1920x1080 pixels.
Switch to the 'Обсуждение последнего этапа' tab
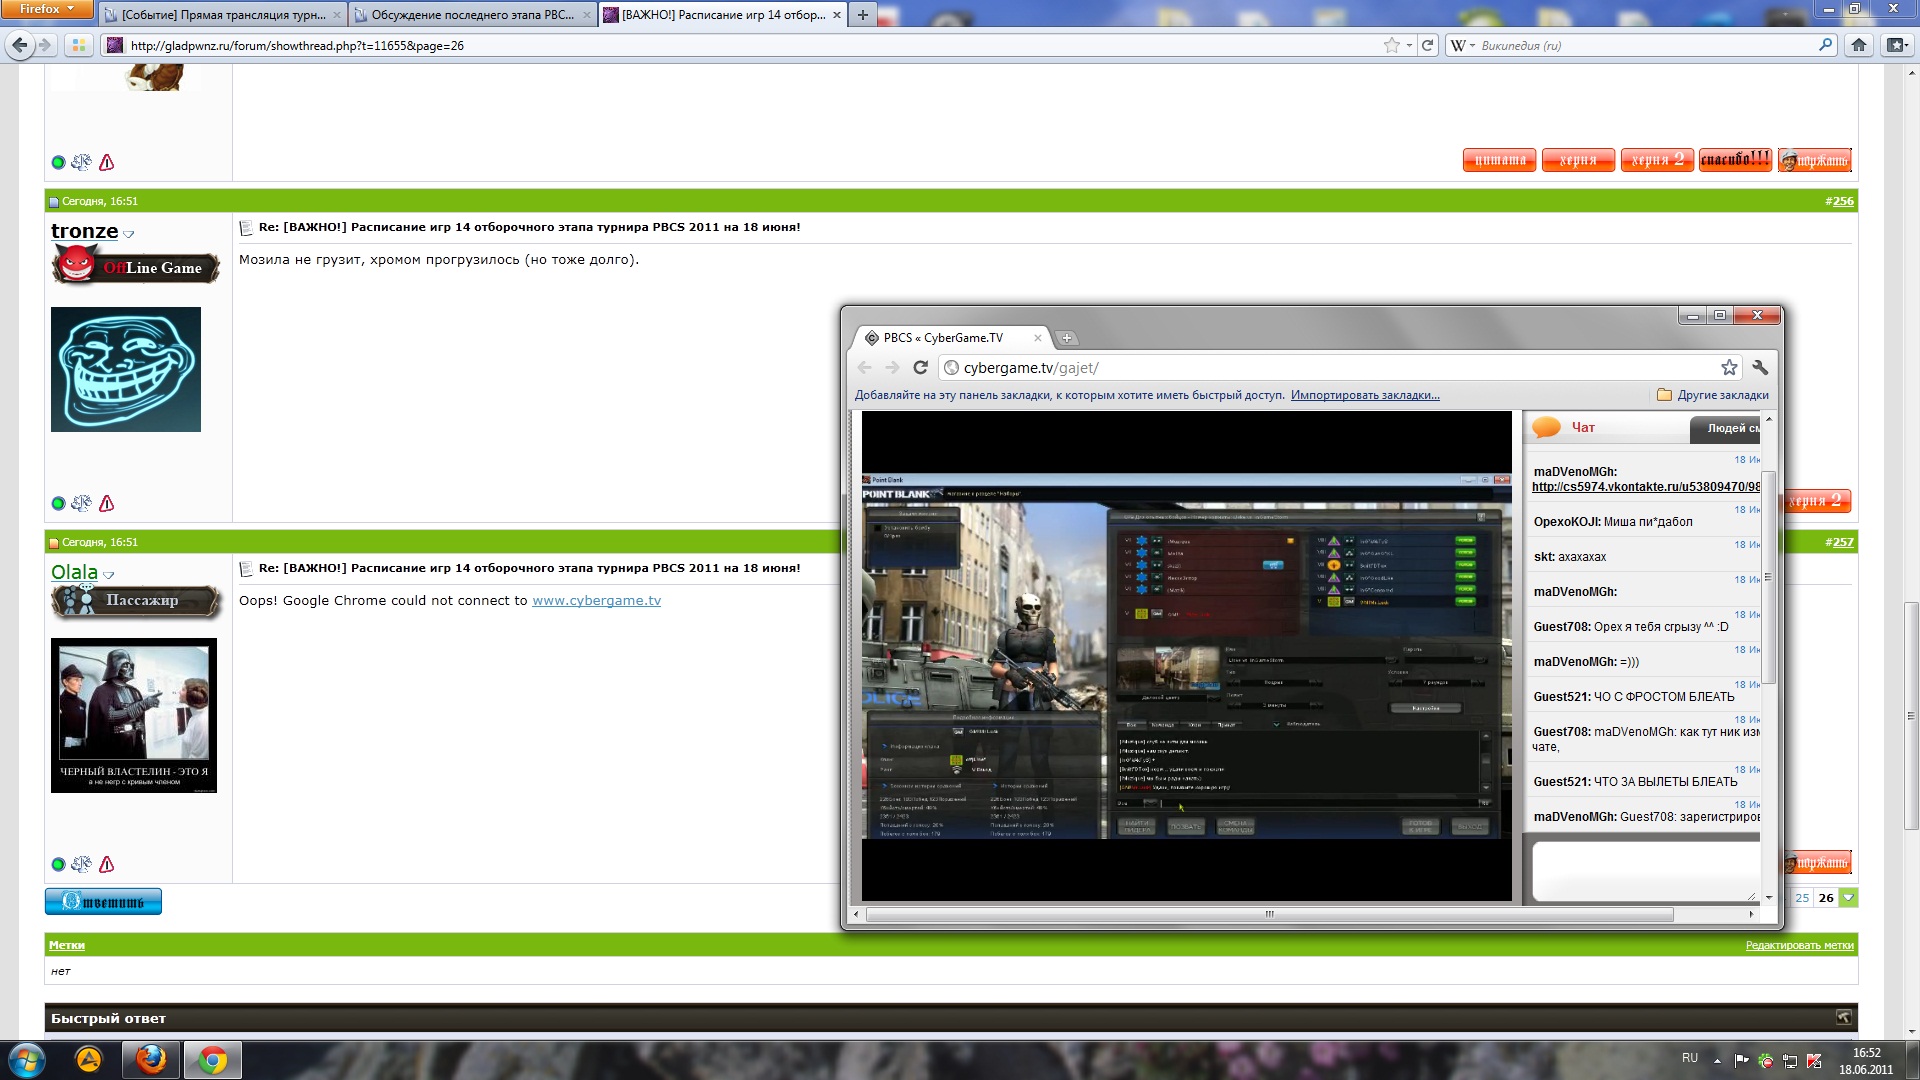coord(472,15)
